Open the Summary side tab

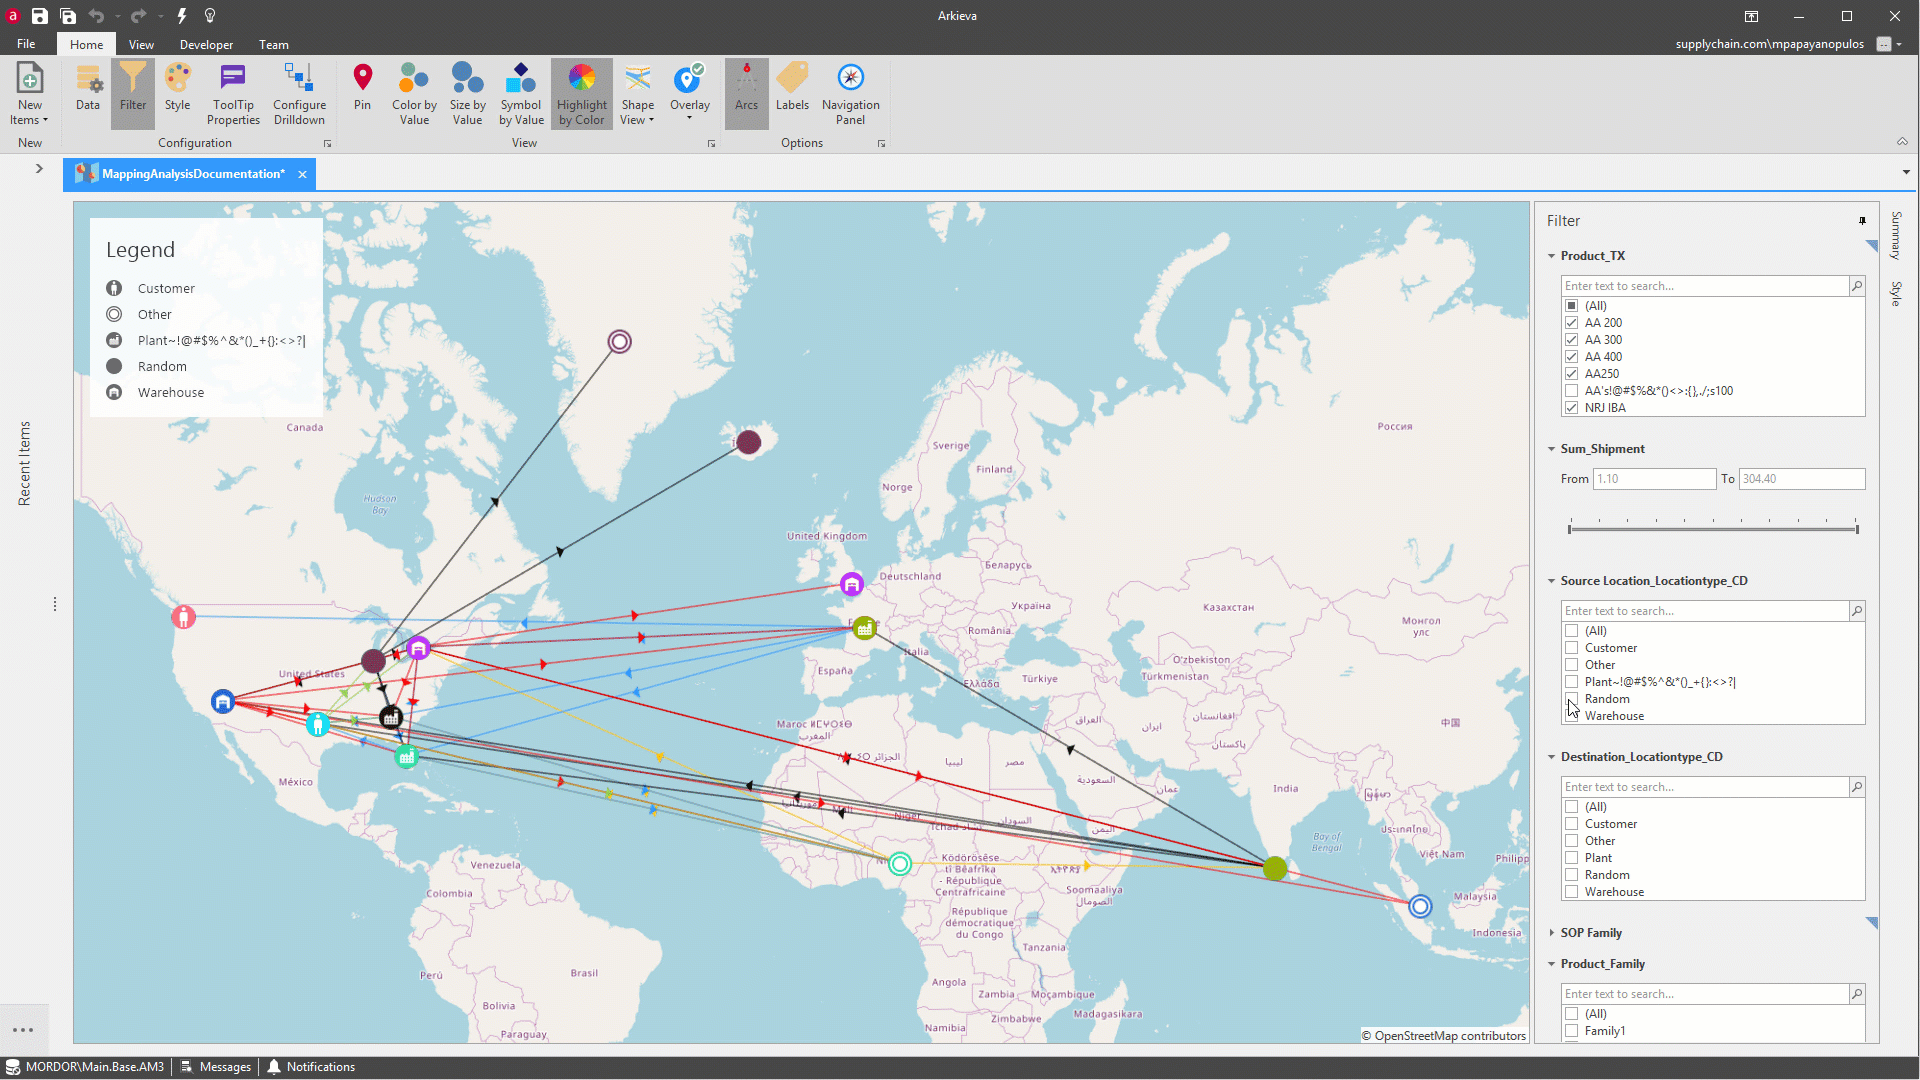click(1896, 236)
